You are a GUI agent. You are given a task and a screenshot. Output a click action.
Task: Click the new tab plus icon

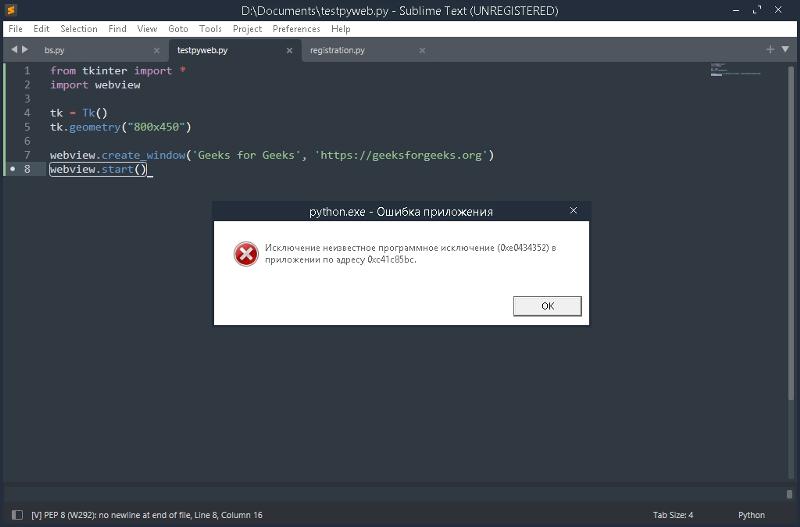pos(770,49)
